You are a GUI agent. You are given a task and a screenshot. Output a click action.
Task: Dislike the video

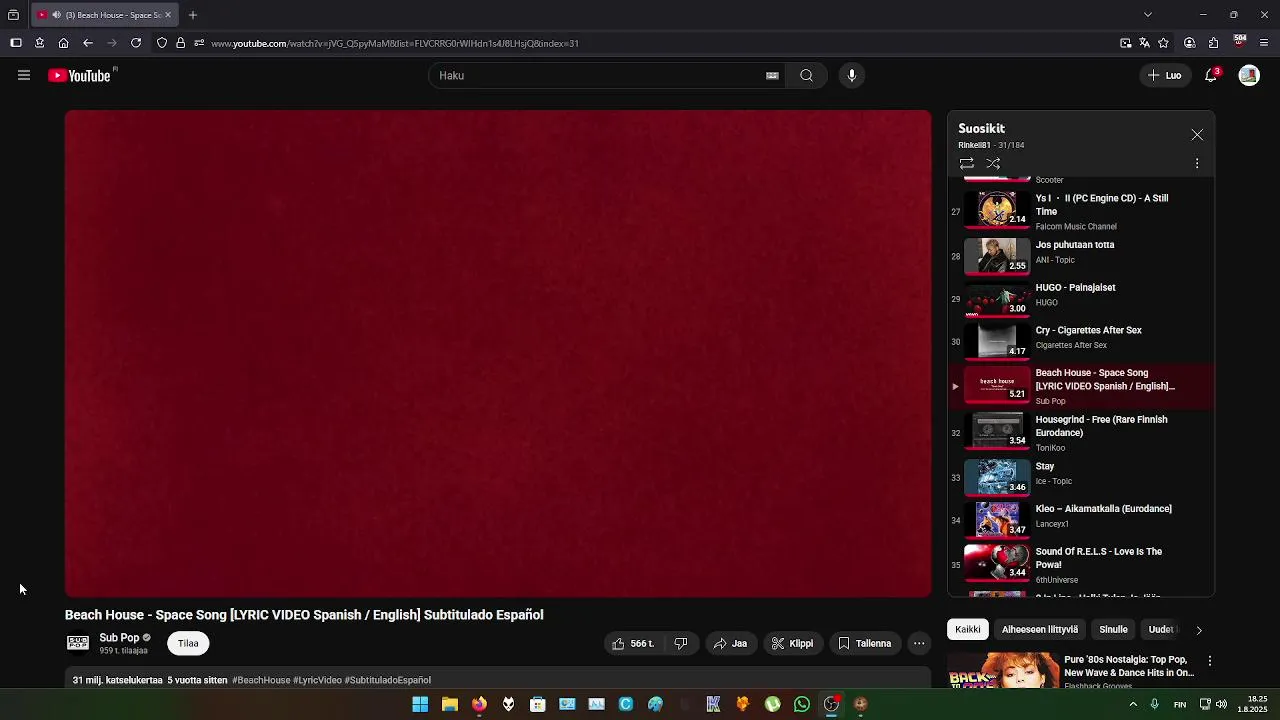(x=681, y=643)
